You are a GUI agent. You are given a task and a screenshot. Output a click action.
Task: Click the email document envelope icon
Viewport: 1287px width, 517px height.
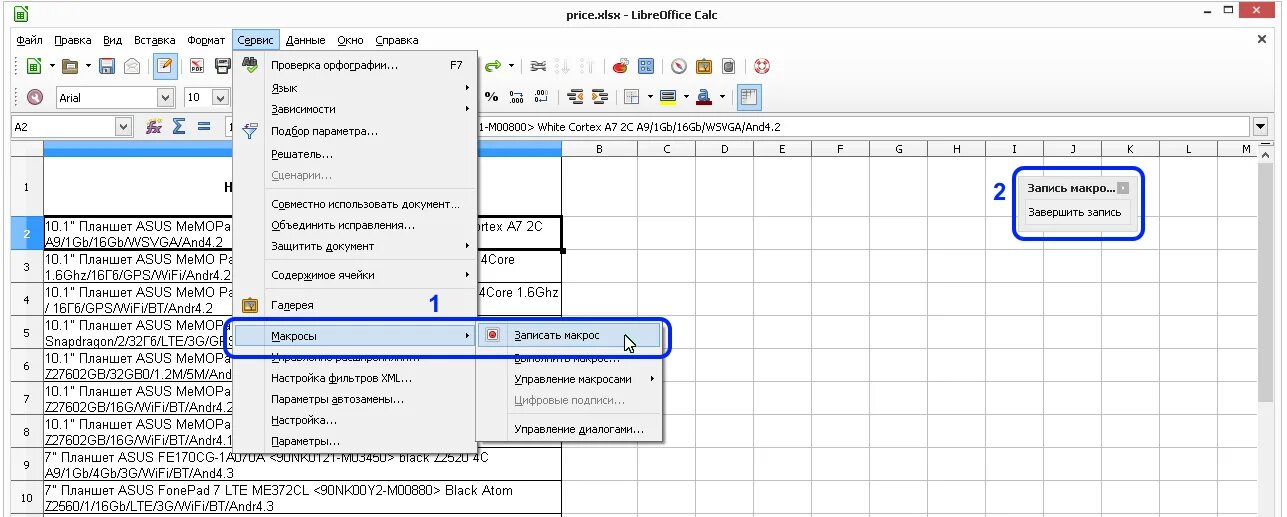132,67
